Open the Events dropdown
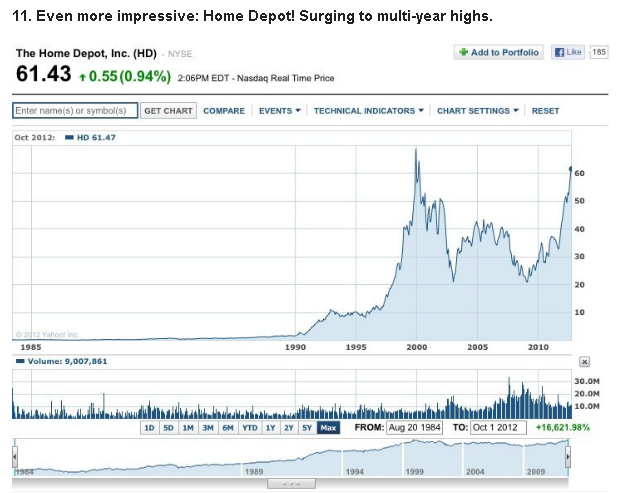This screenshot has width=624, height=493. click(279, 111)
